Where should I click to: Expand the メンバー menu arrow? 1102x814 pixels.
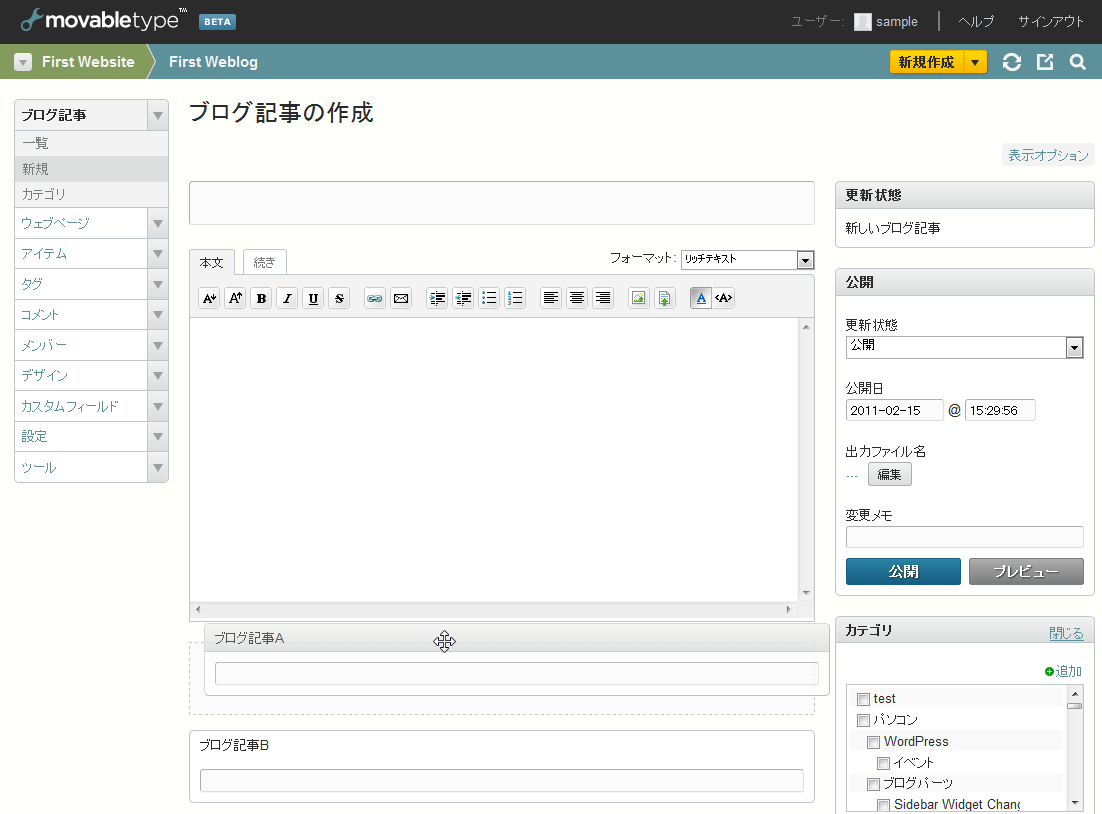pos(158,345)
